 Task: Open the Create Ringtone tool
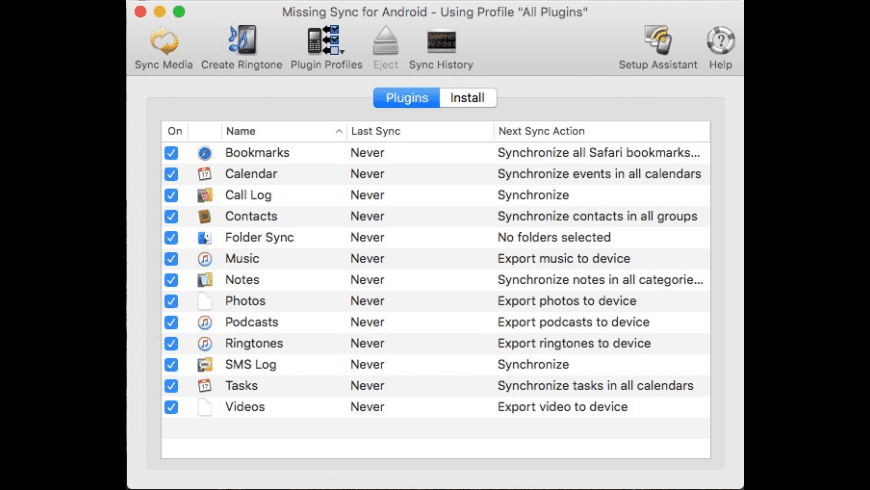tap(241, 42)
